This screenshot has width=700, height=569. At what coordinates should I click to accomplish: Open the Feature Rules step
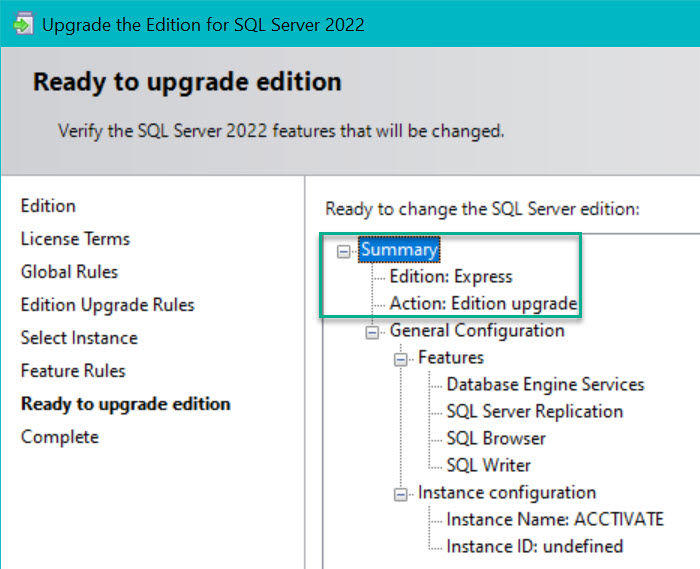(73, 371)
